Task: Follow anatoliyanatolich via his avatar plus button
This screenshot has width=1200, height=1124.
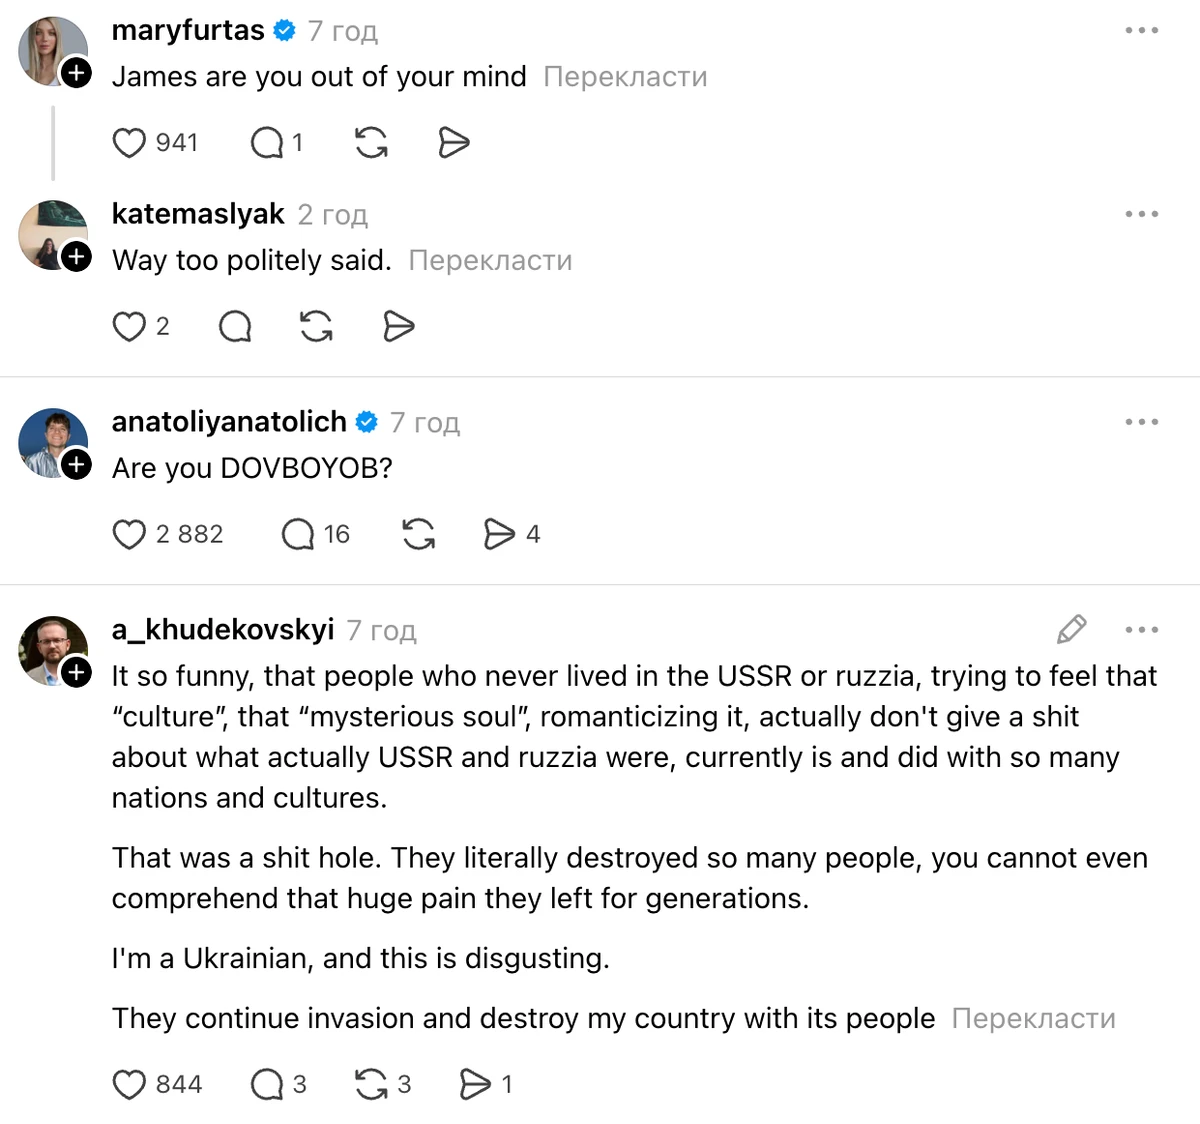Action: [x=76, y=465]
